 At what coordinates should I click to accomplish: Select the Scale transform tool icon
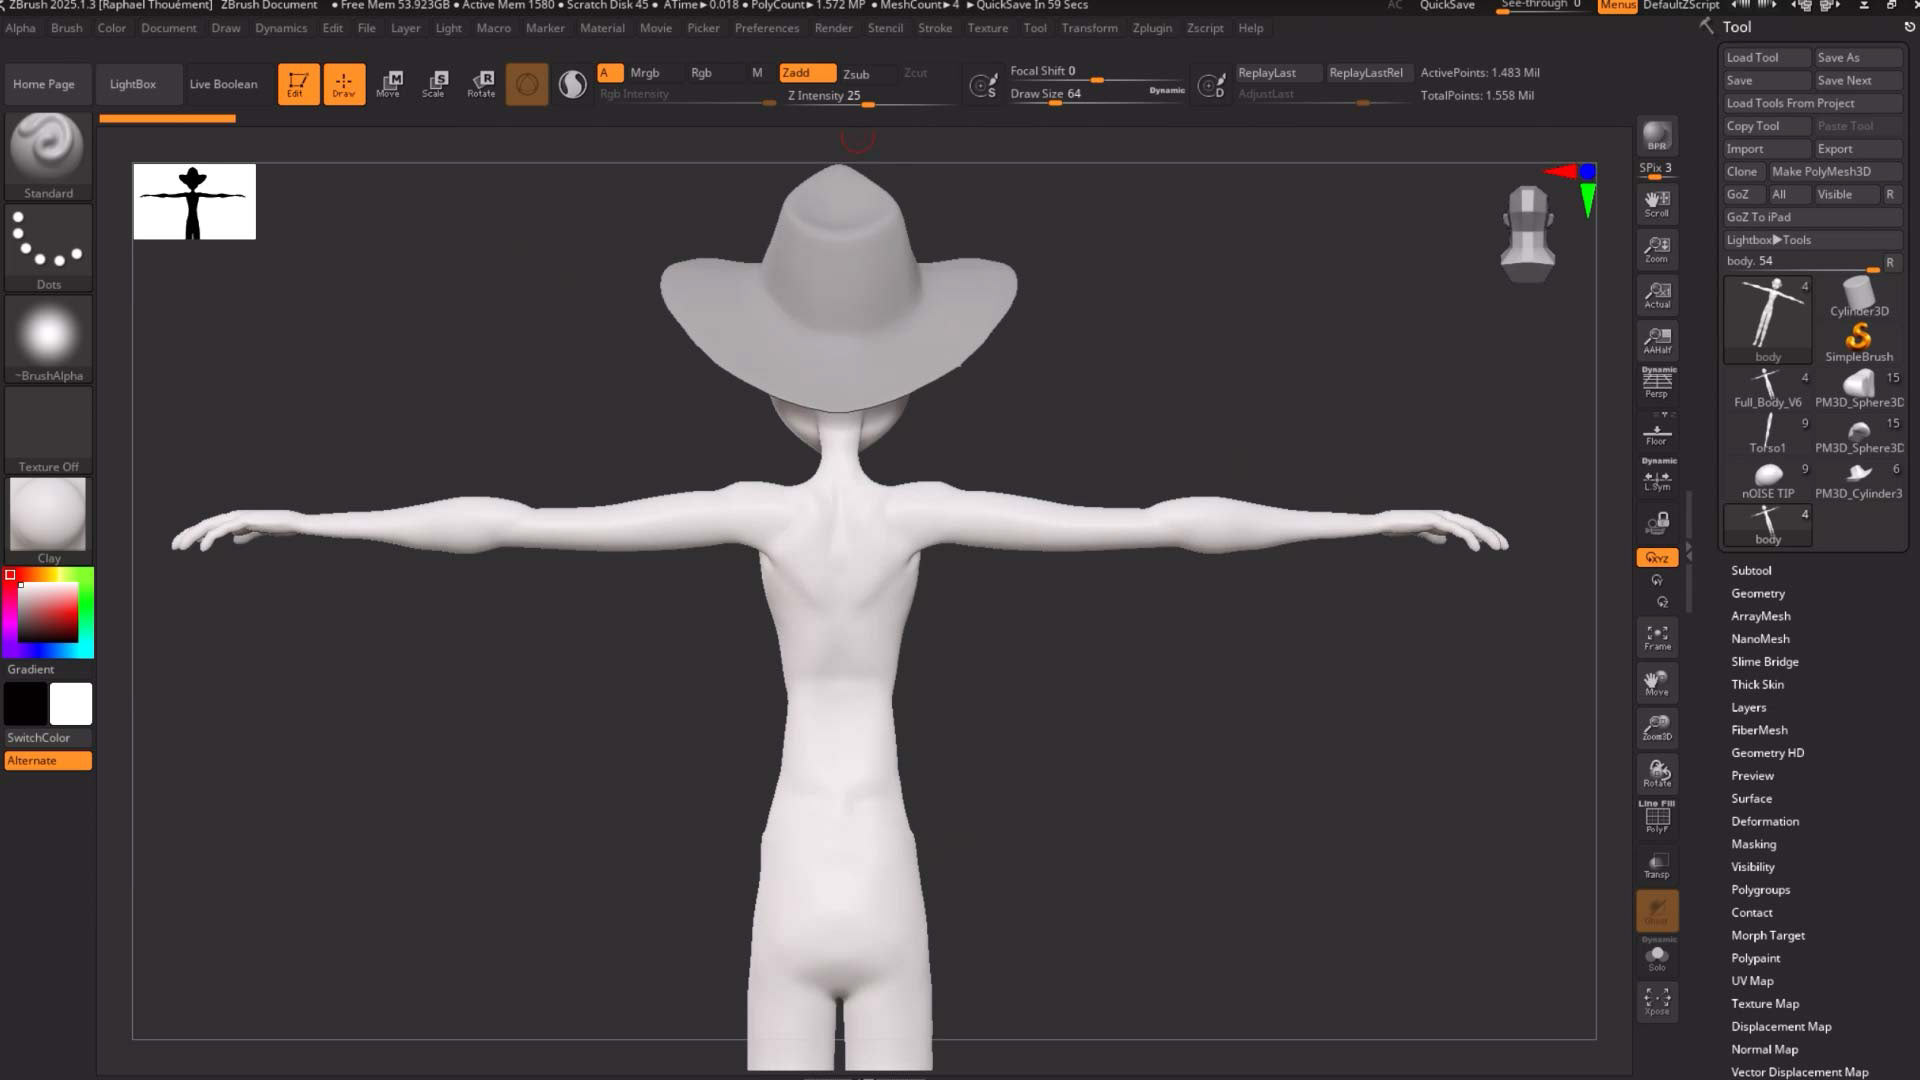point(434,83)
